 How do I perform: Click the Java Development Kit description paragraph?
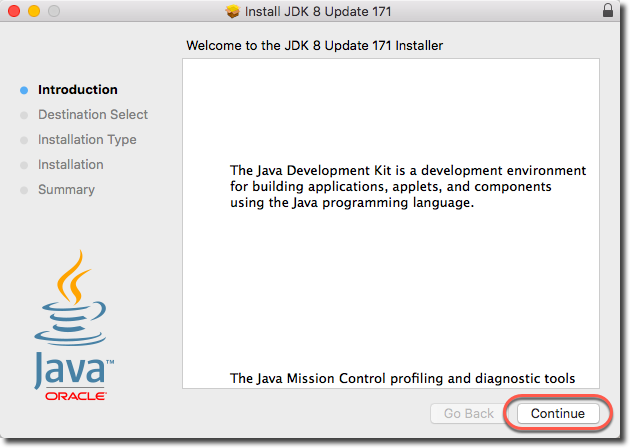(x=408, y=186)
